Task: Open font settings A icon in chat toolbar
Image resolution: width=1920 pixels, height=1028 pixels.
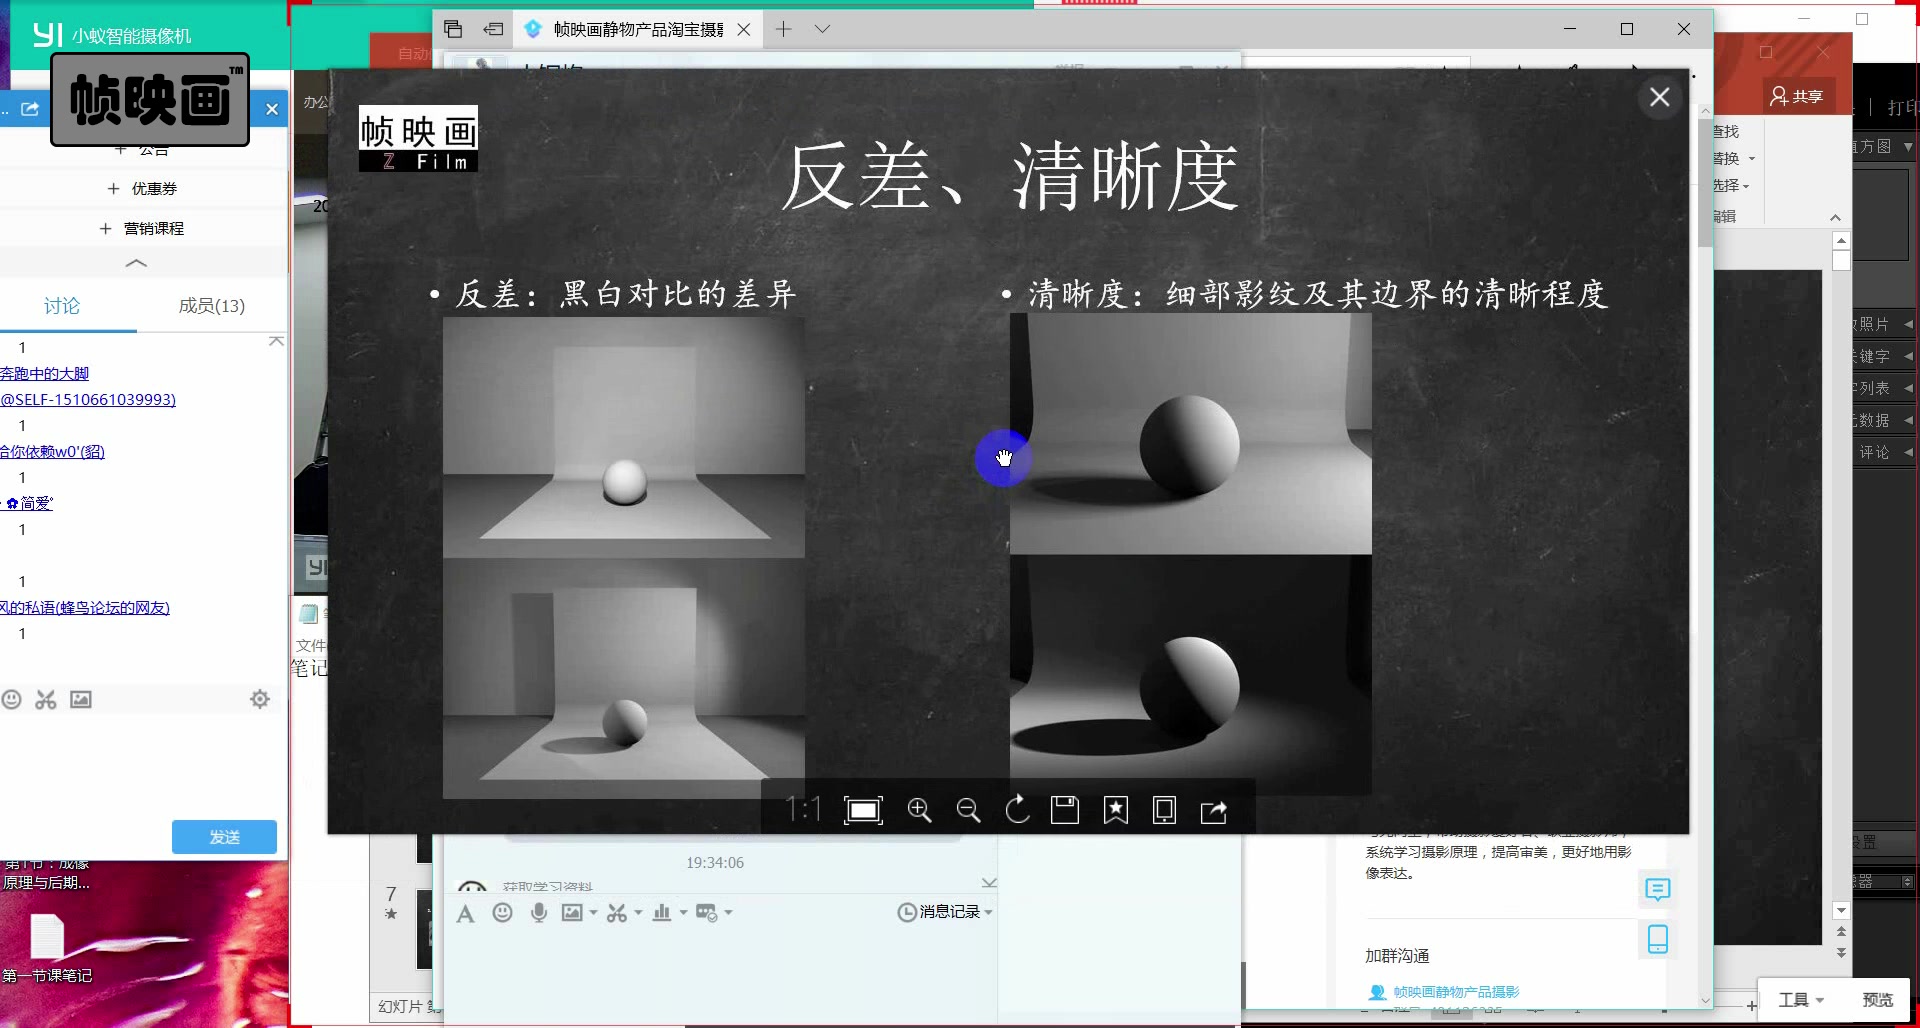Action: pos(465,913)
